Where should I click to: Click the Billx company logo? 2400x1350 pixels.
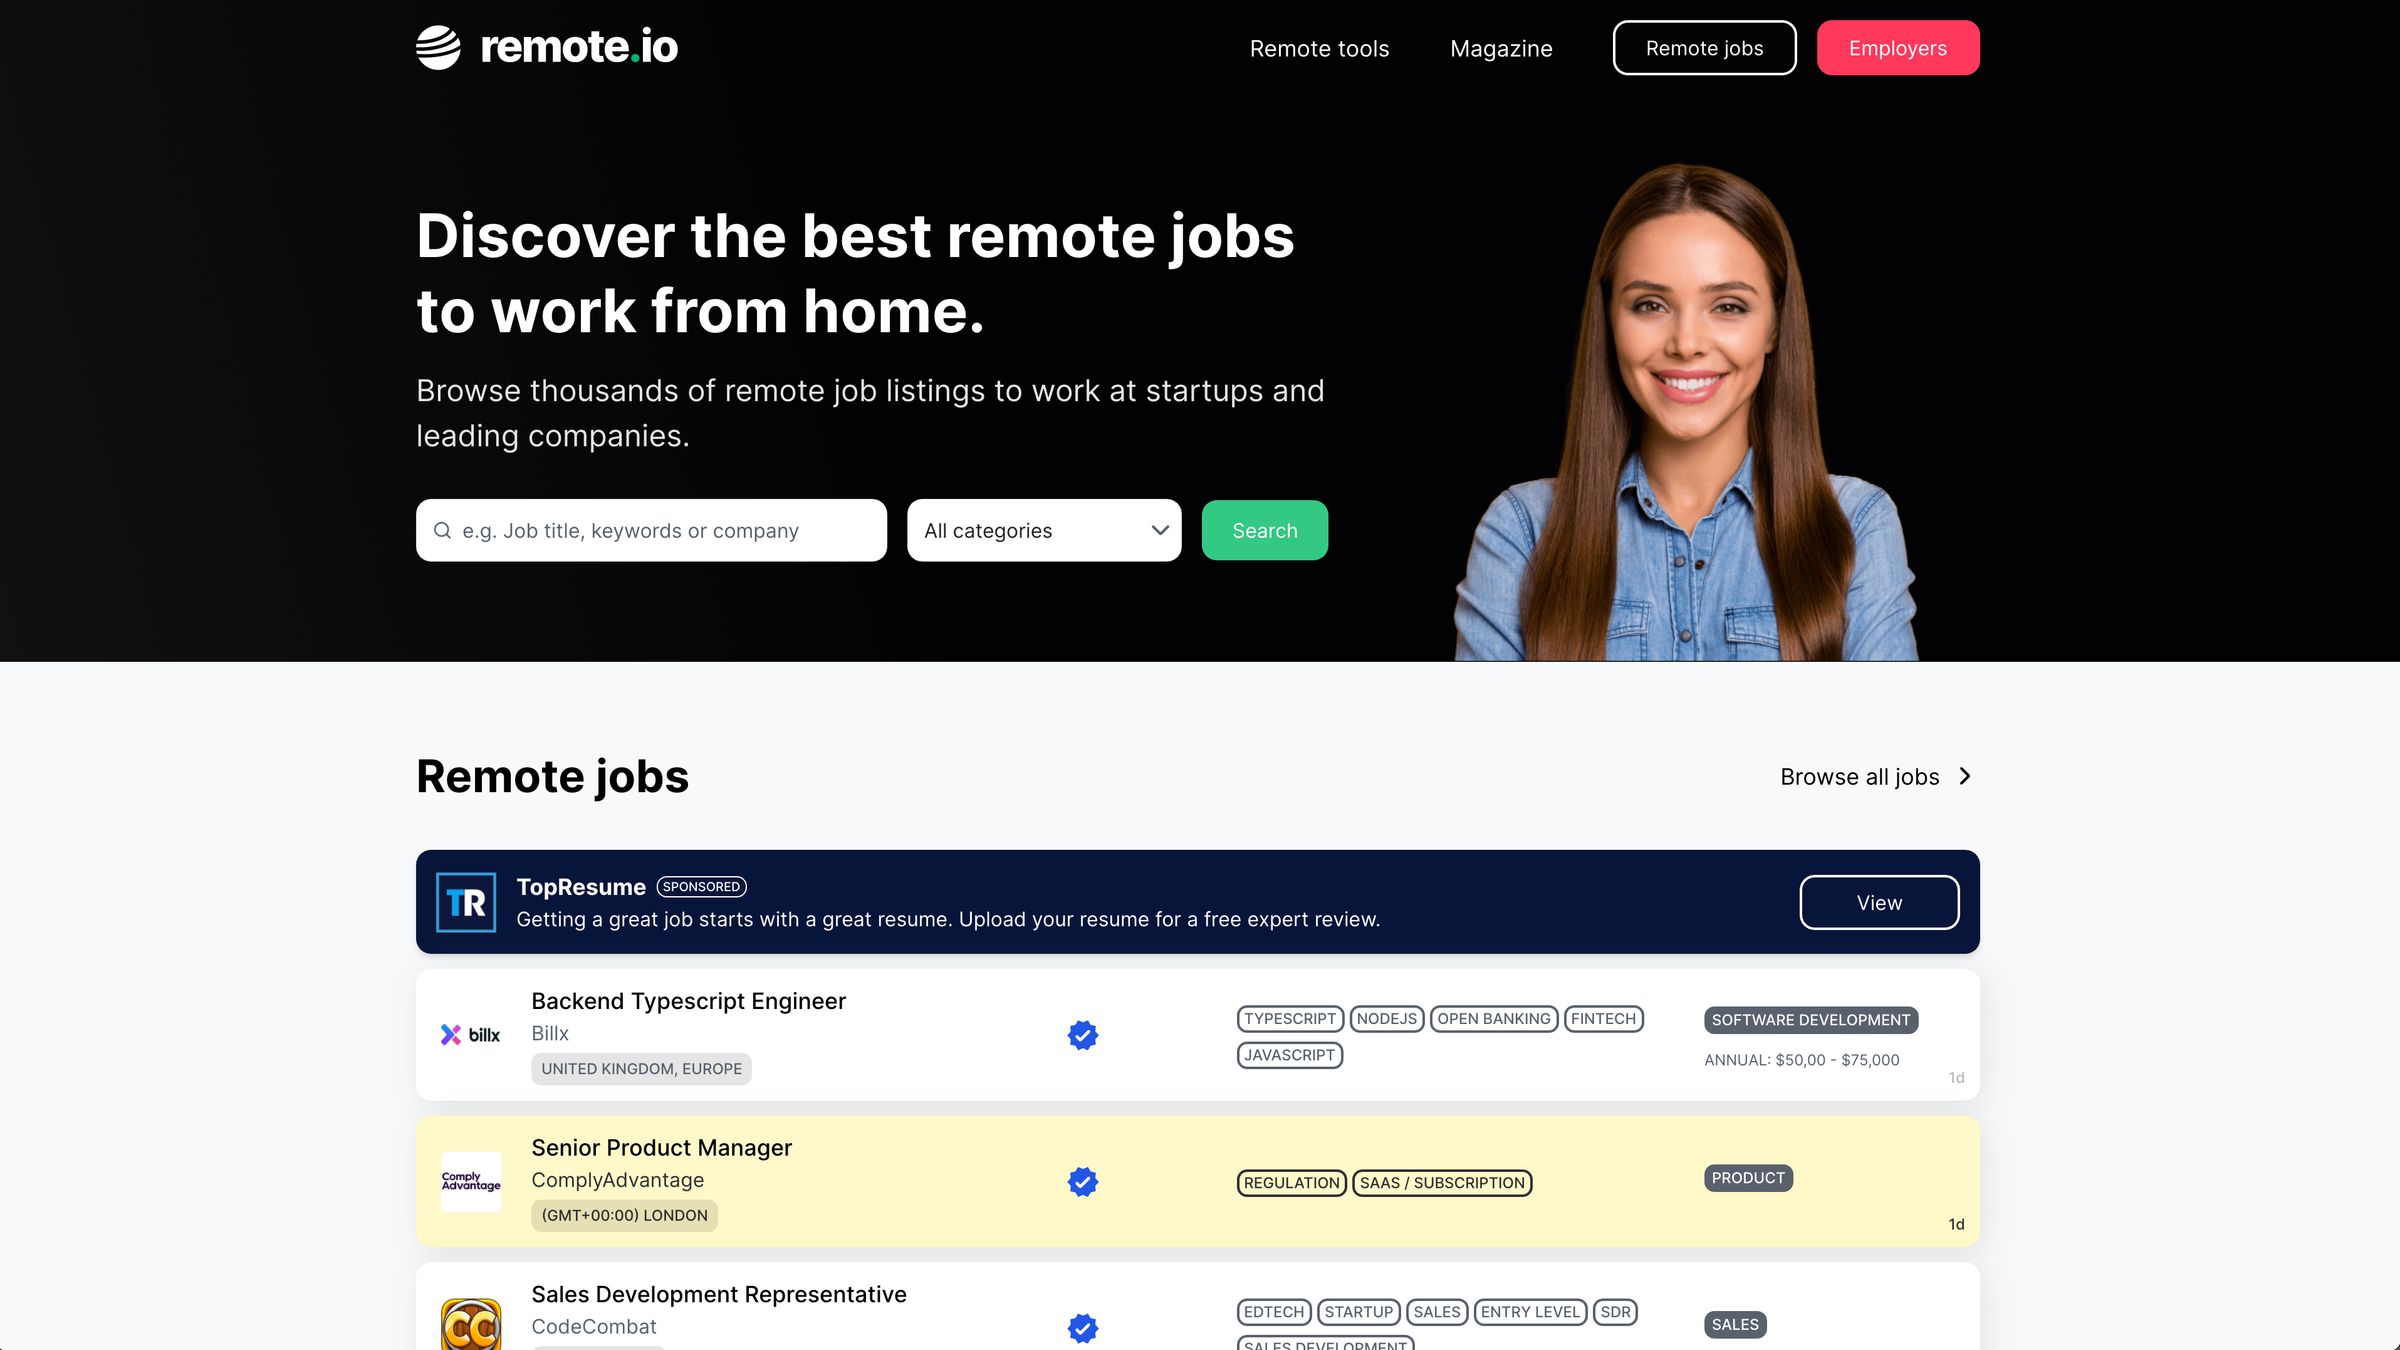point(471,1035)
